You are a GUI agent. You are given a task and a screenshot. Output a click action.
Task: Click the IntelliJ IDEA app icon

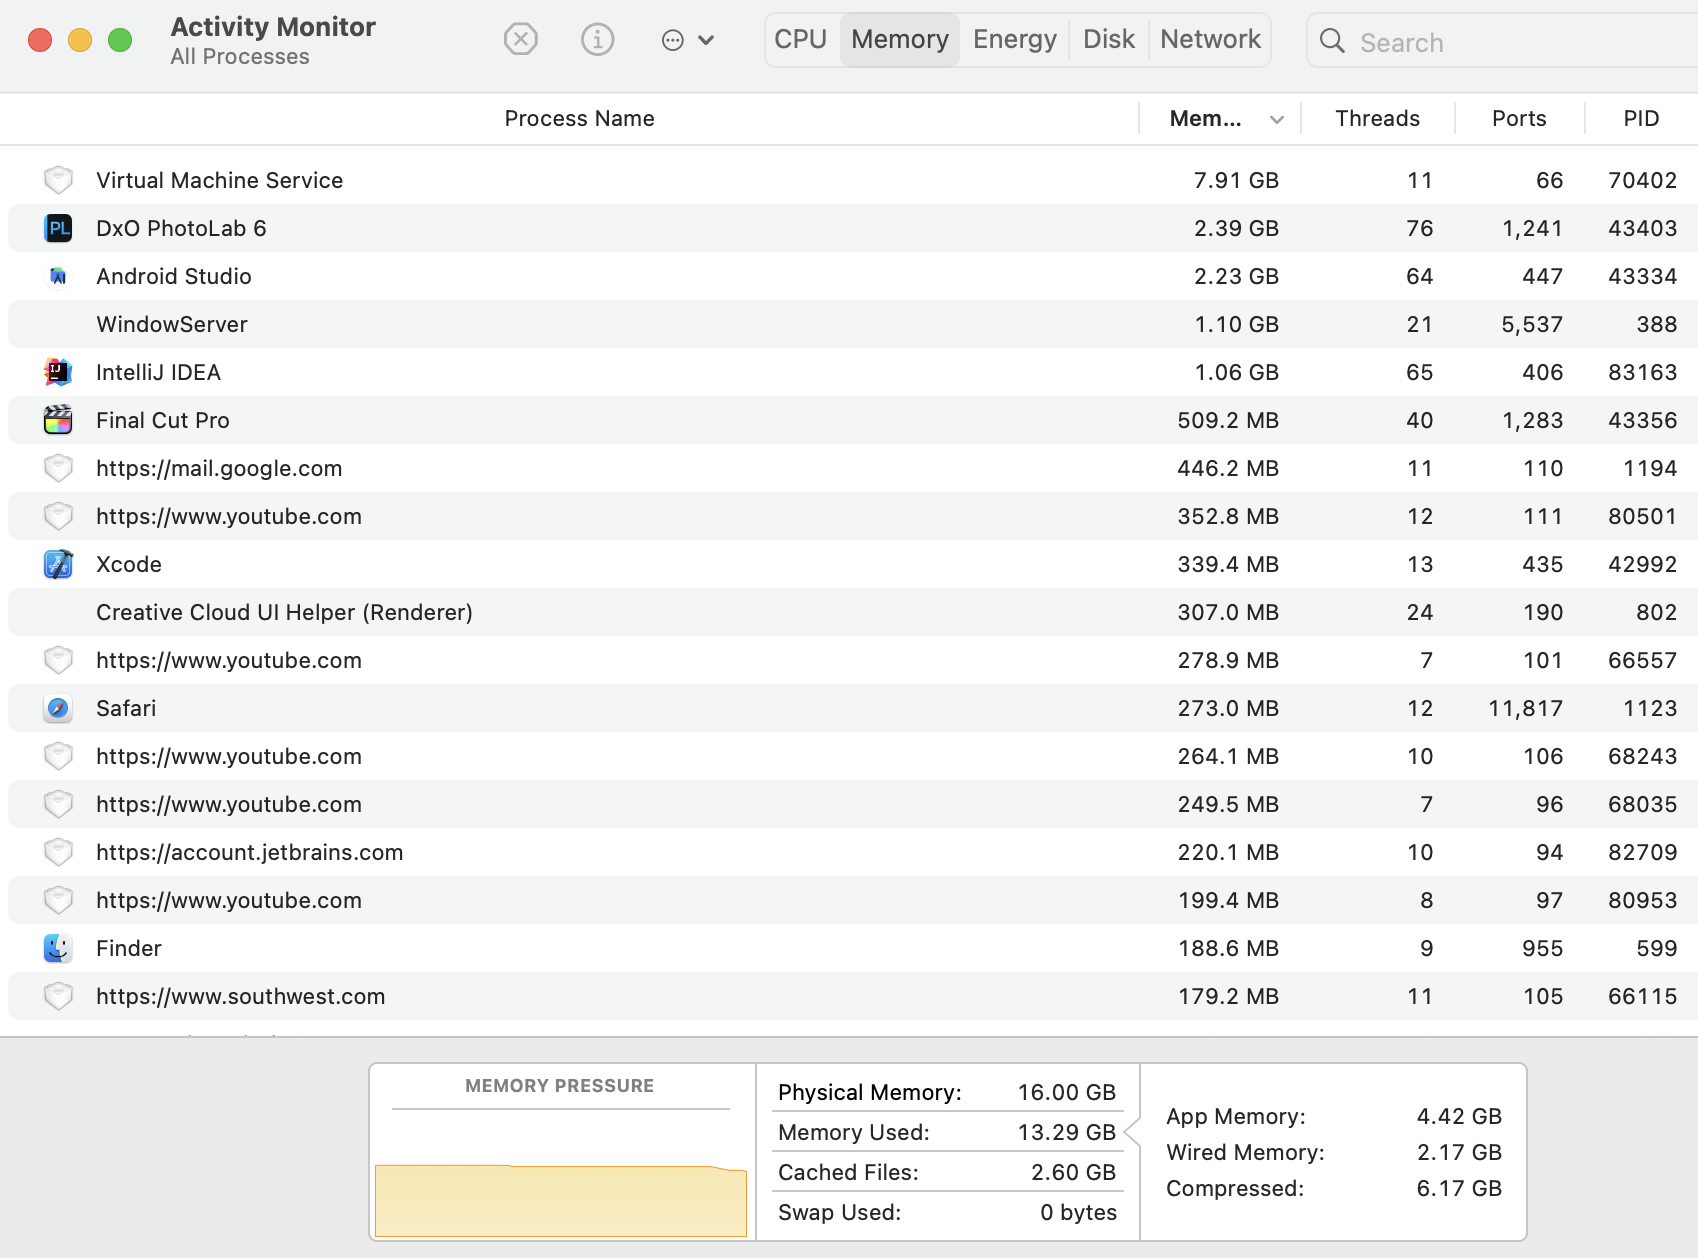coord(59,372)
